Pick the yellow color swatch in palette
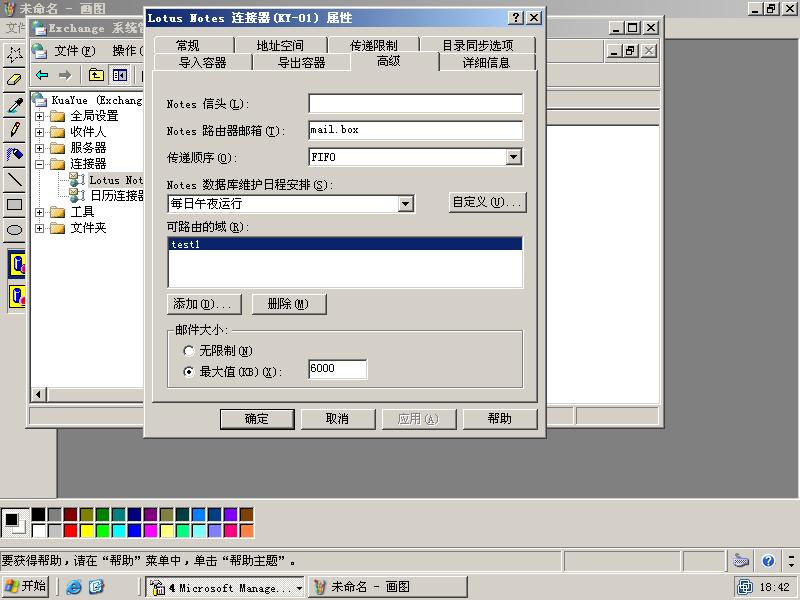 point(87,531)
